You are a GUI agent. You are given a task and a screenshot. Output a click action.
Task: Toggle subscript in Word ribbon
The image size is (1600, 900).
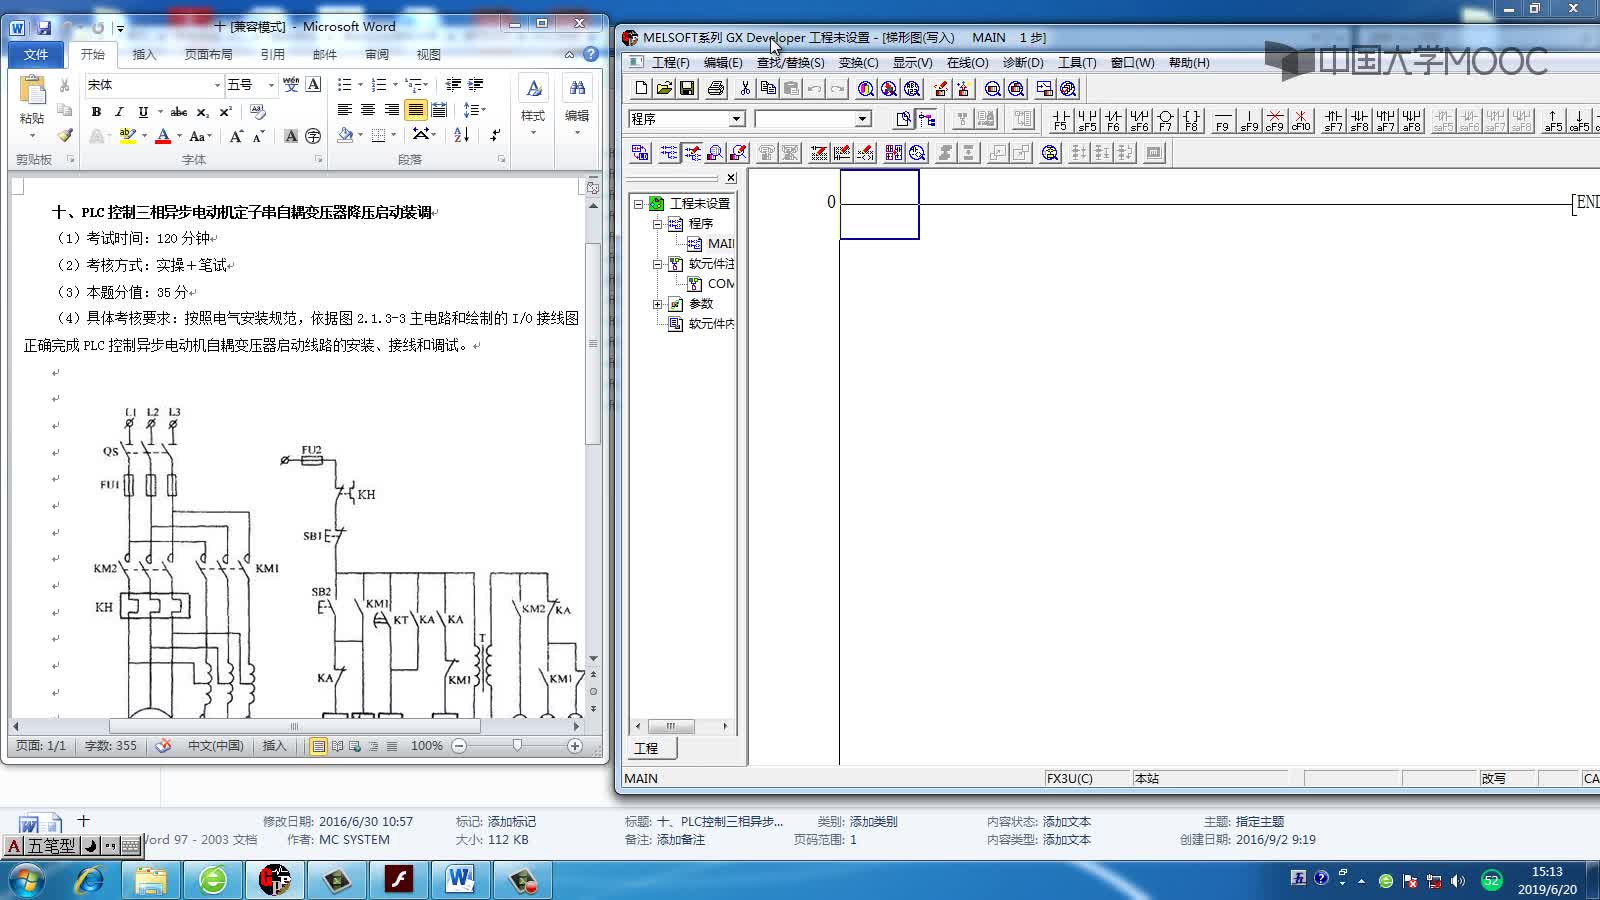pyautogui.click(x=203, y=112)
